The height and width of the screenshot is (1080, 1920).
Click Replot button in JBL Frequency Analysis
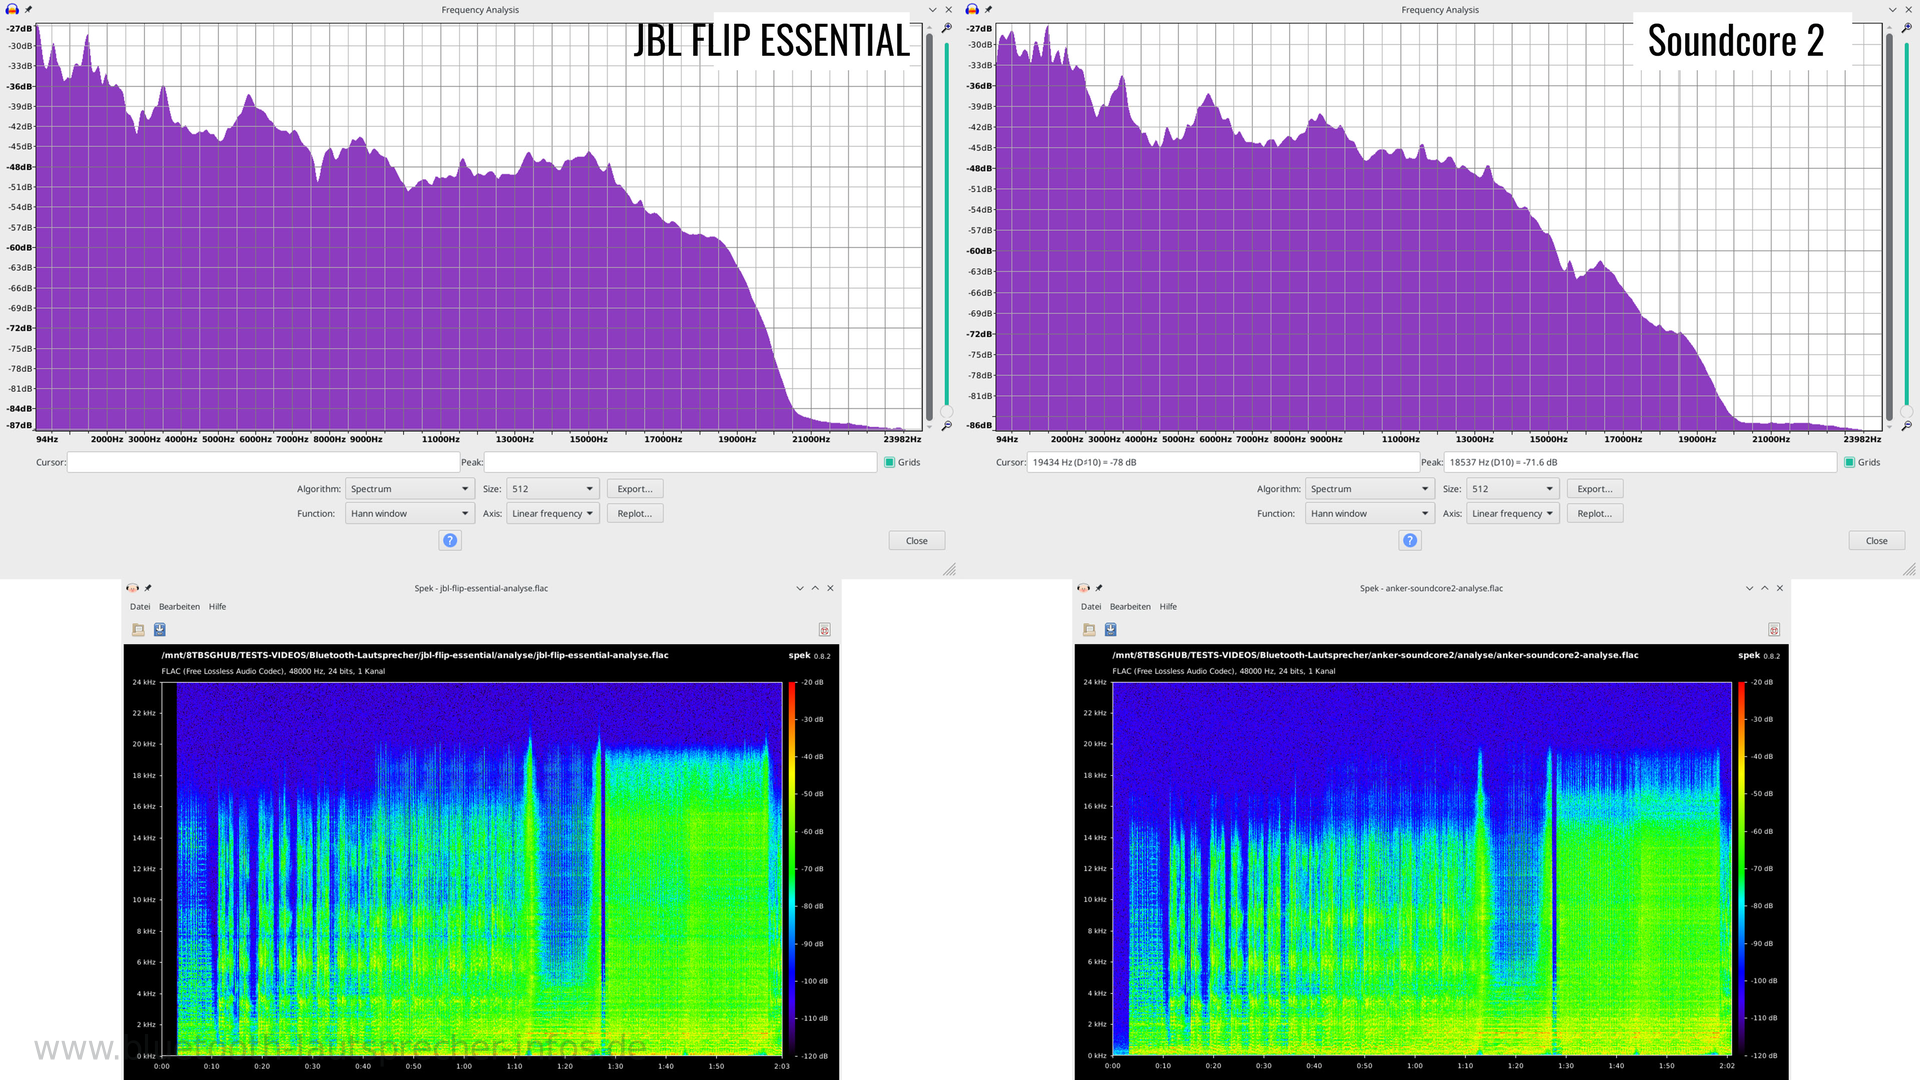click(635, 513)
